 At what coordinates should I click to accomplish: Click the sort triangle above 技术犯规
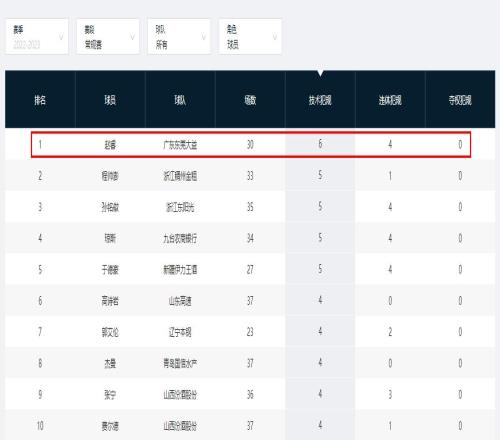click(320, 73)
